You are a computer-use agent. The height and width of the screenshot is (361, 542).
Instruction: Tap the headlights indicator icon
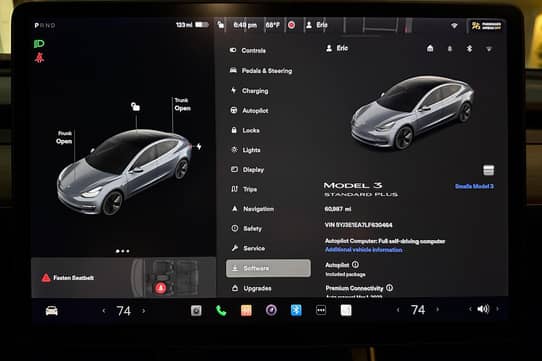pos(39,44)
